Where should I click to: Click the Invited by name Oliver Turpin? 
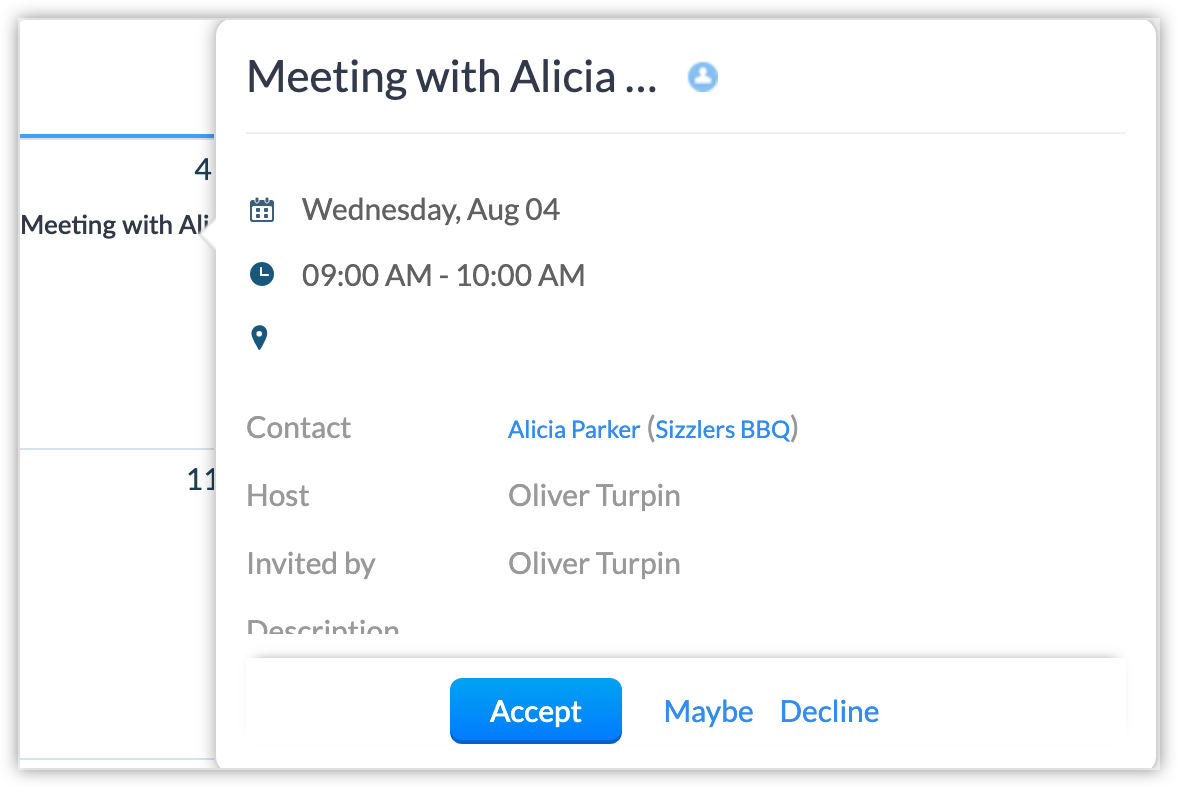(594, 564)
